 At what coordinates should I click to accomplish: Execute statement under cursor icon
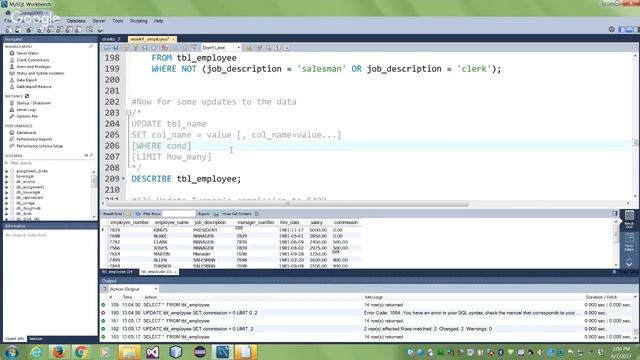(x=136, y=48)
